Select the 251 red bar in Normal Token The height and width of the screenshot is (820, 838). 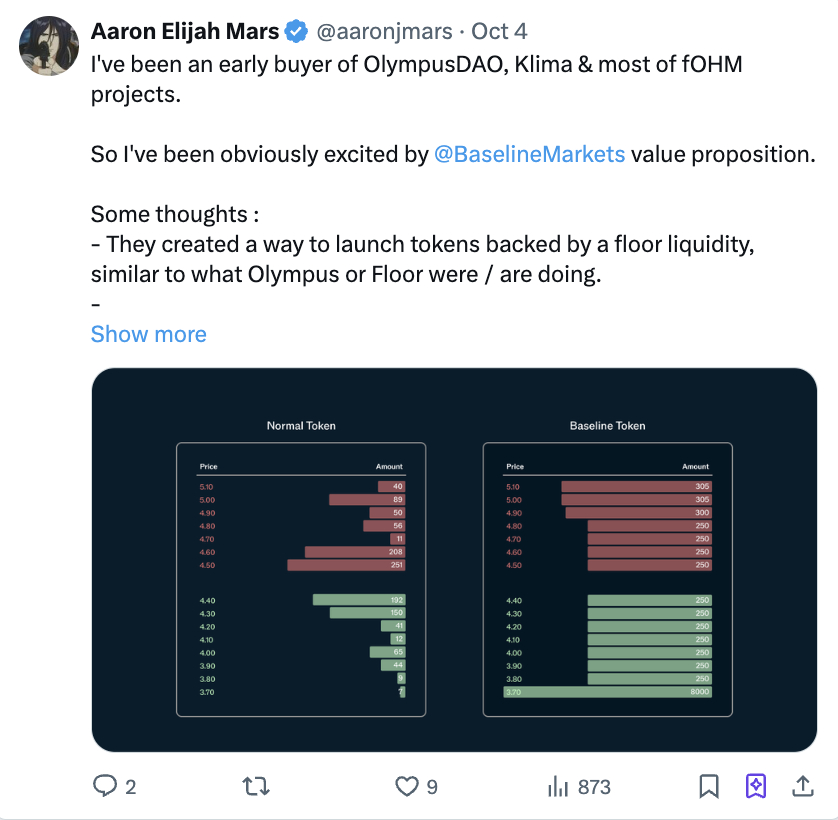coord(345,565)
